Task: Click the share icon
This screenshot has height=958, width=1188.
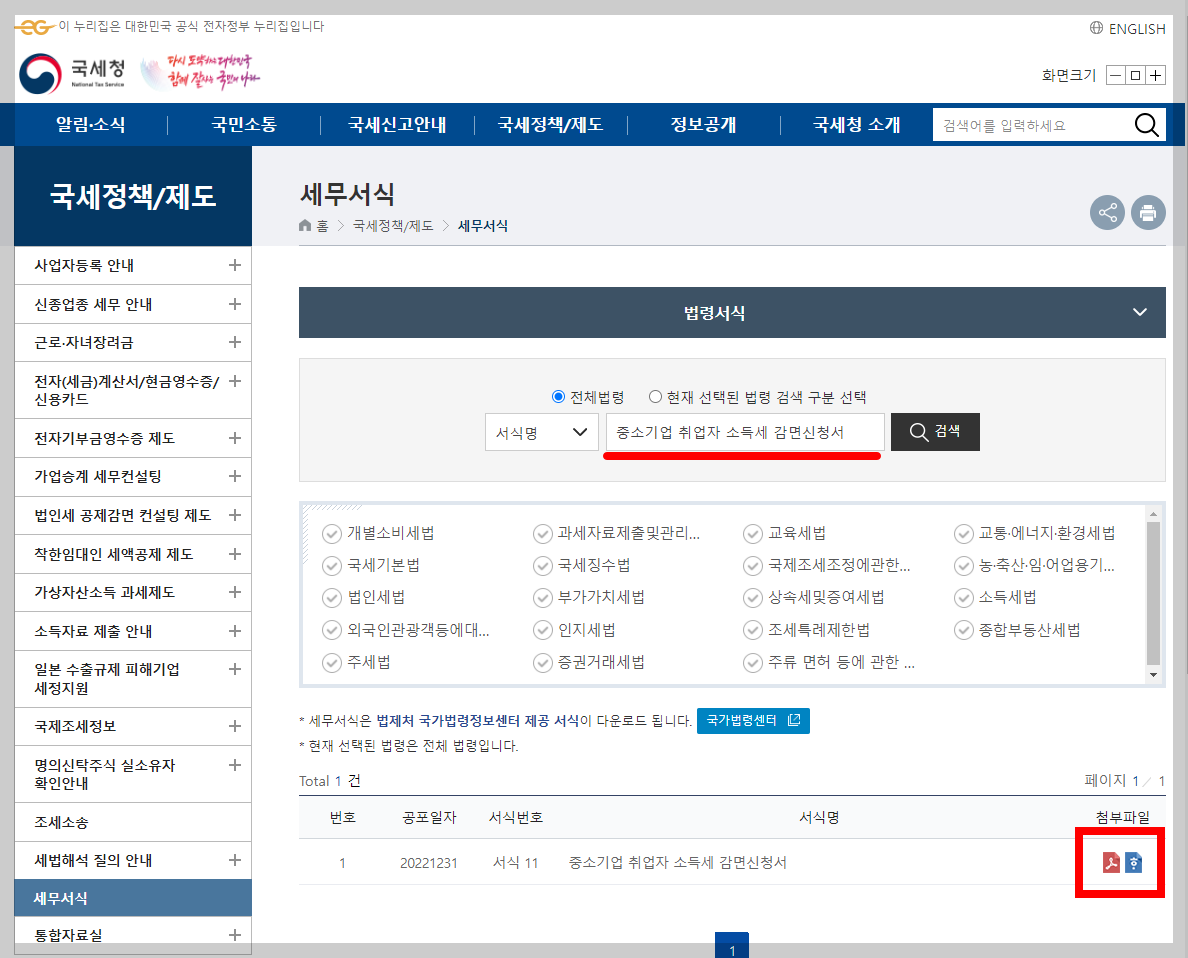Action: point(1107,212)
